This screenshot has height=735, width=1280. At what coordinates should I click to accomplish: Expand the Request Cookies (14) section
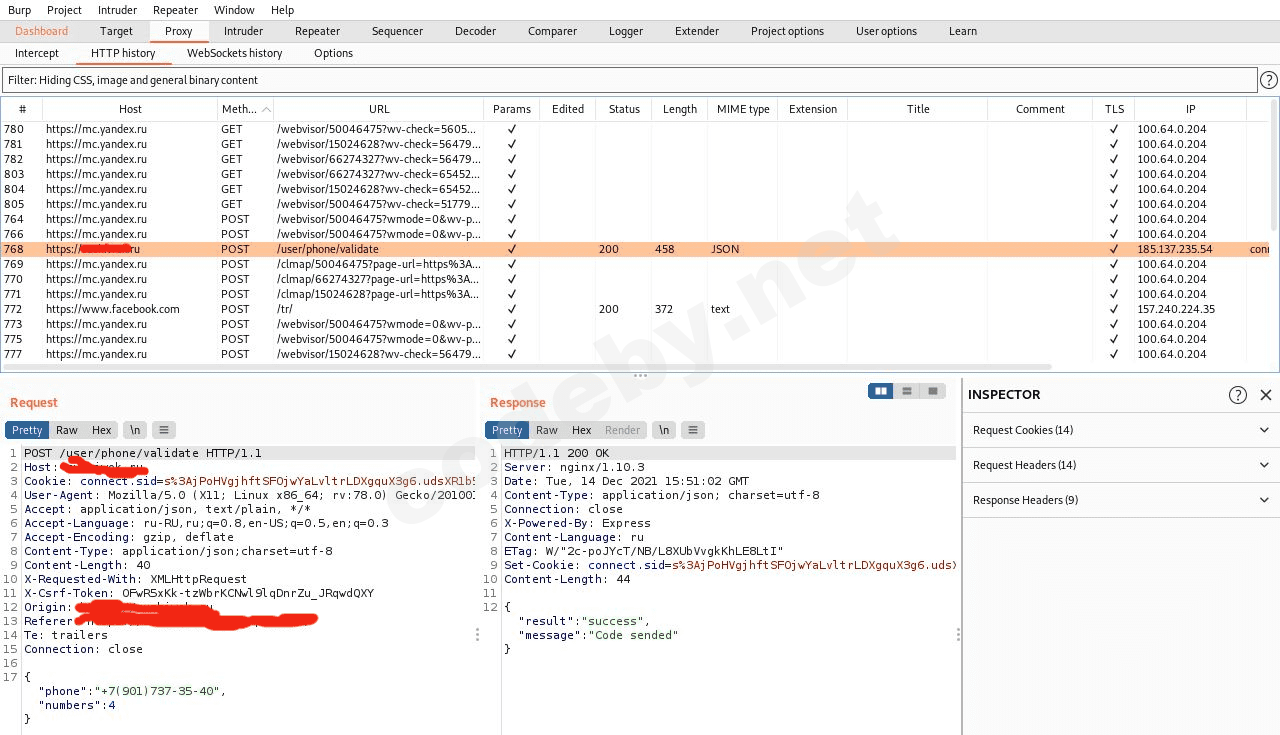[1120, 430]
